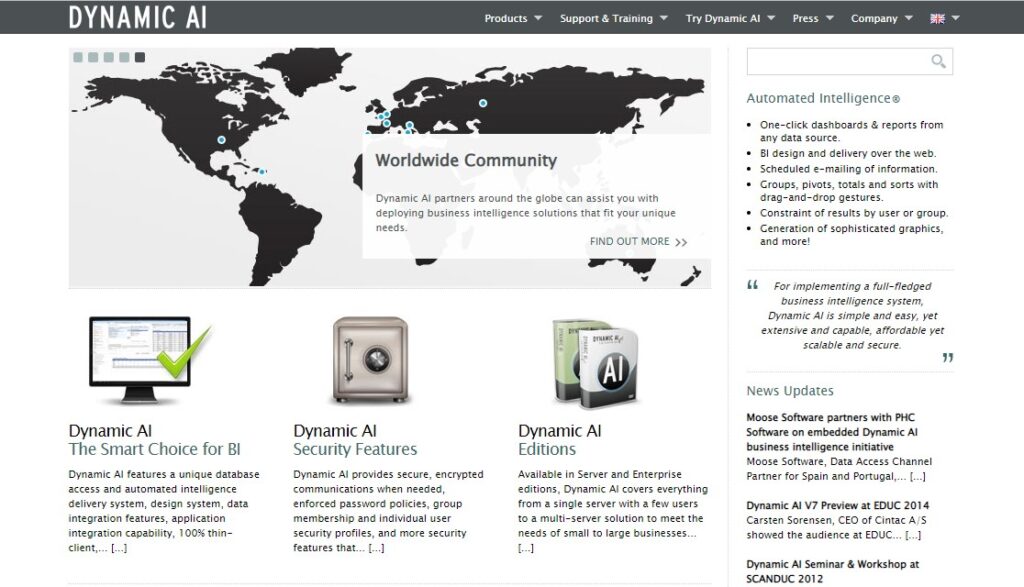The image size is (1024, 587).
Task: Open Dynamic AI Seminar & Workshop at SCANDUC 2012
Action: pyautogui.click(x=833, y=571)
